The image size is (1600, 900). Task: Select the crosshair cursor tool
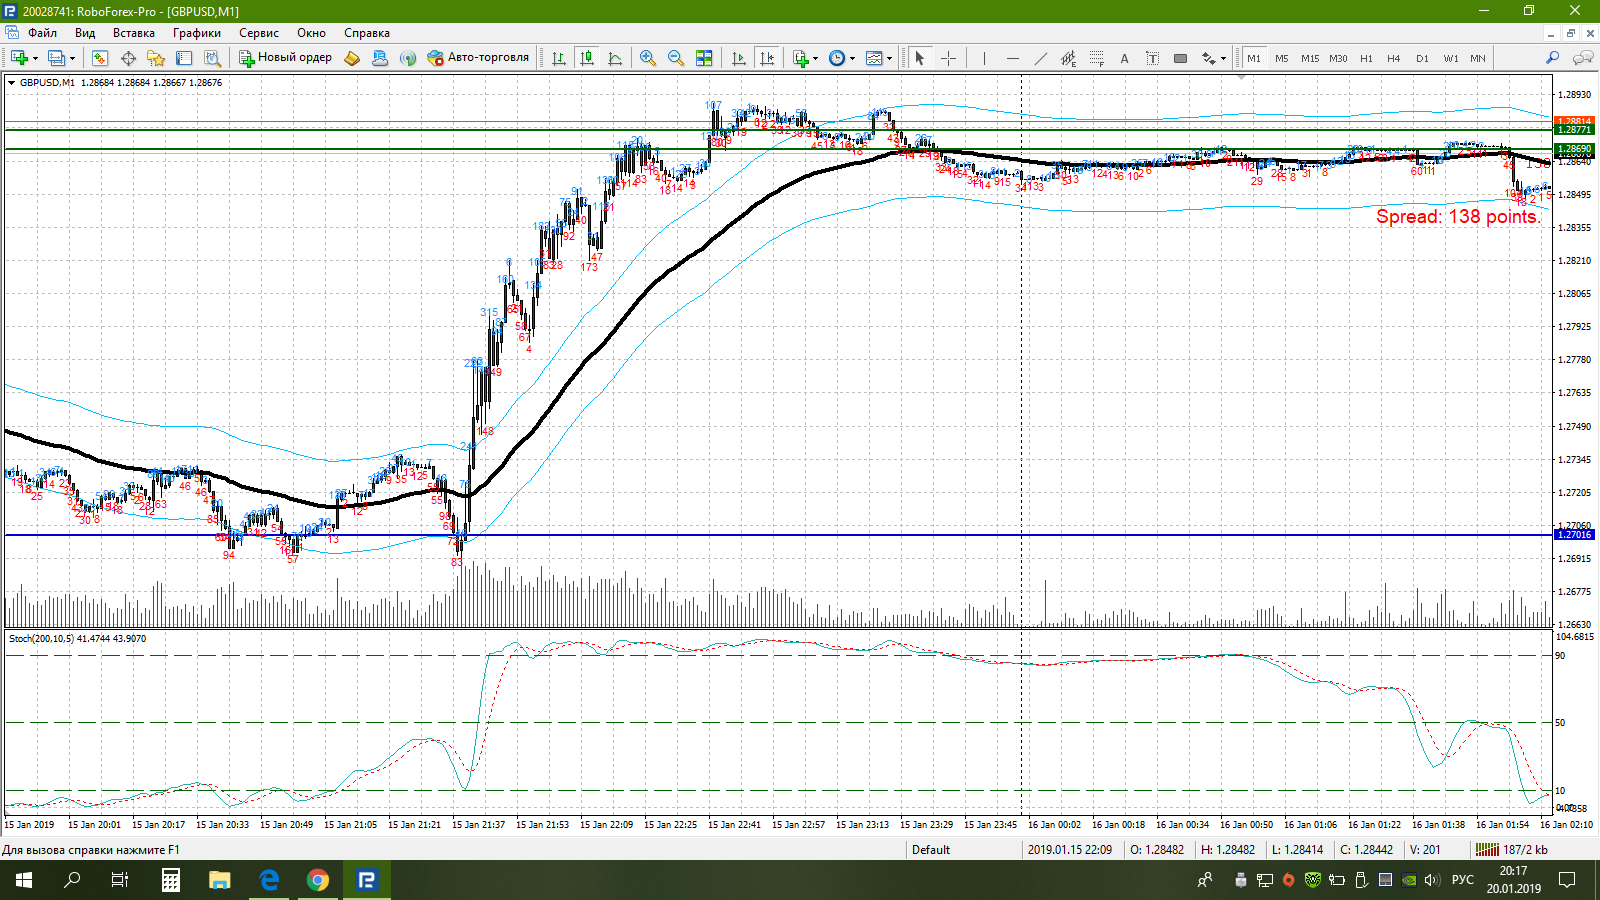pyautogui.click(x=948, y=58)
